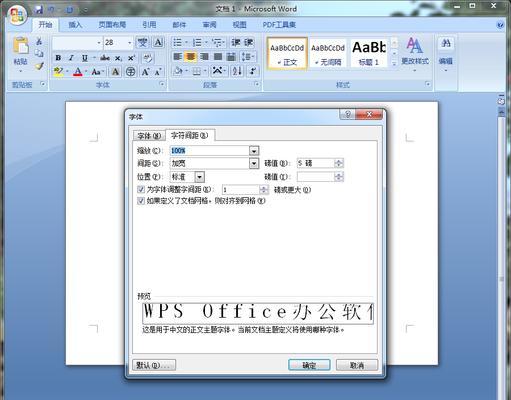Click the dialog help question mark button
Viewport: 511px width, 400px height.
[x=348, y=114]
